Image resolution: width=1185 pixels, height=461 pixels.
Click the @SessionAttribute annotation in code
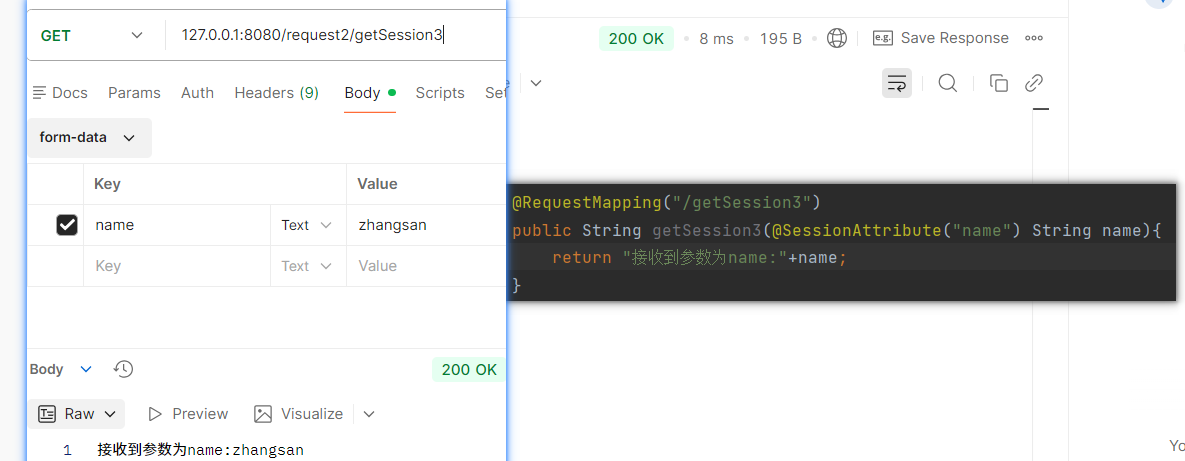click(858, 230)
